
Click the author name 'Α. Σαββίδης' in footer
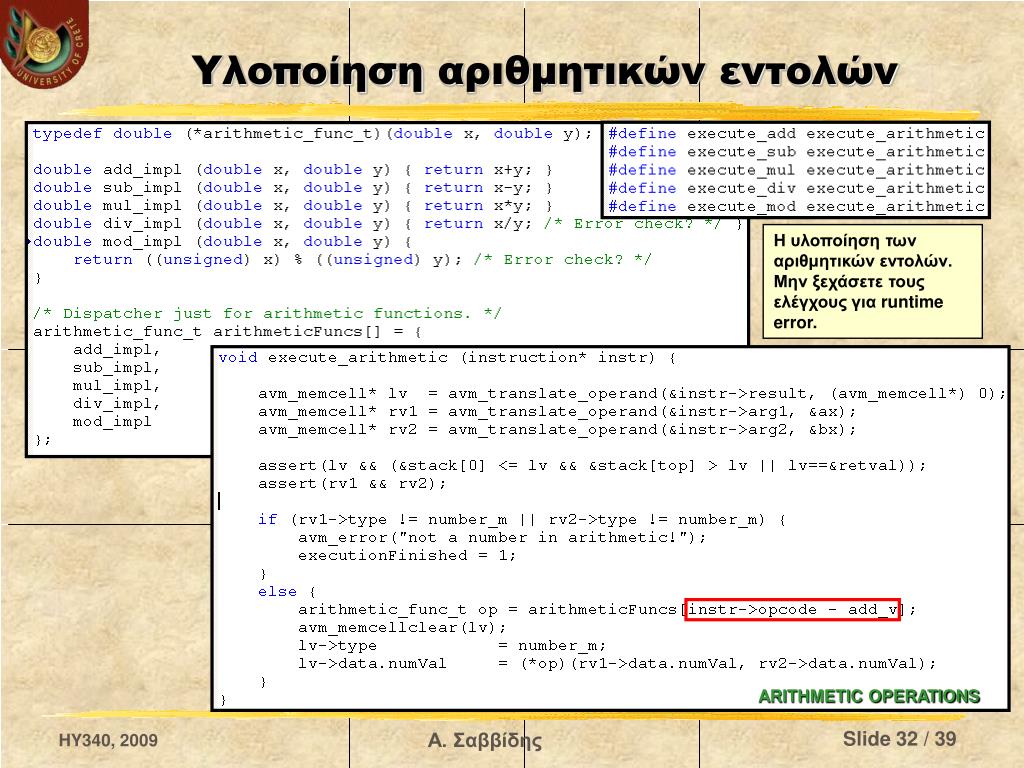point(485,741)
